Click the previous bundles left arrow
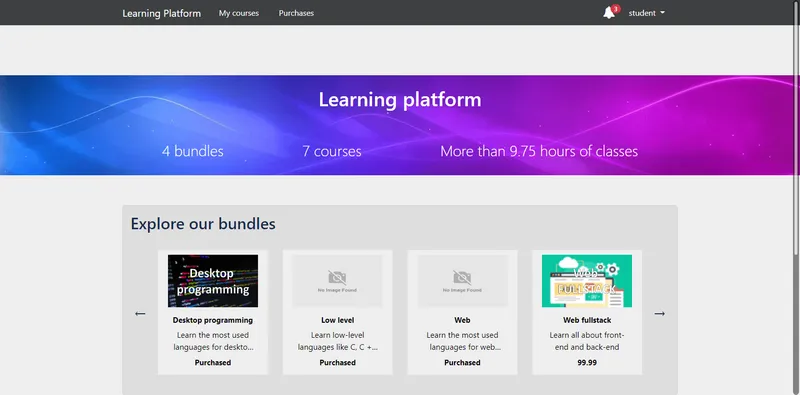Image resolution: width=800 pixels, height=395 pixels. pos(140,313)
